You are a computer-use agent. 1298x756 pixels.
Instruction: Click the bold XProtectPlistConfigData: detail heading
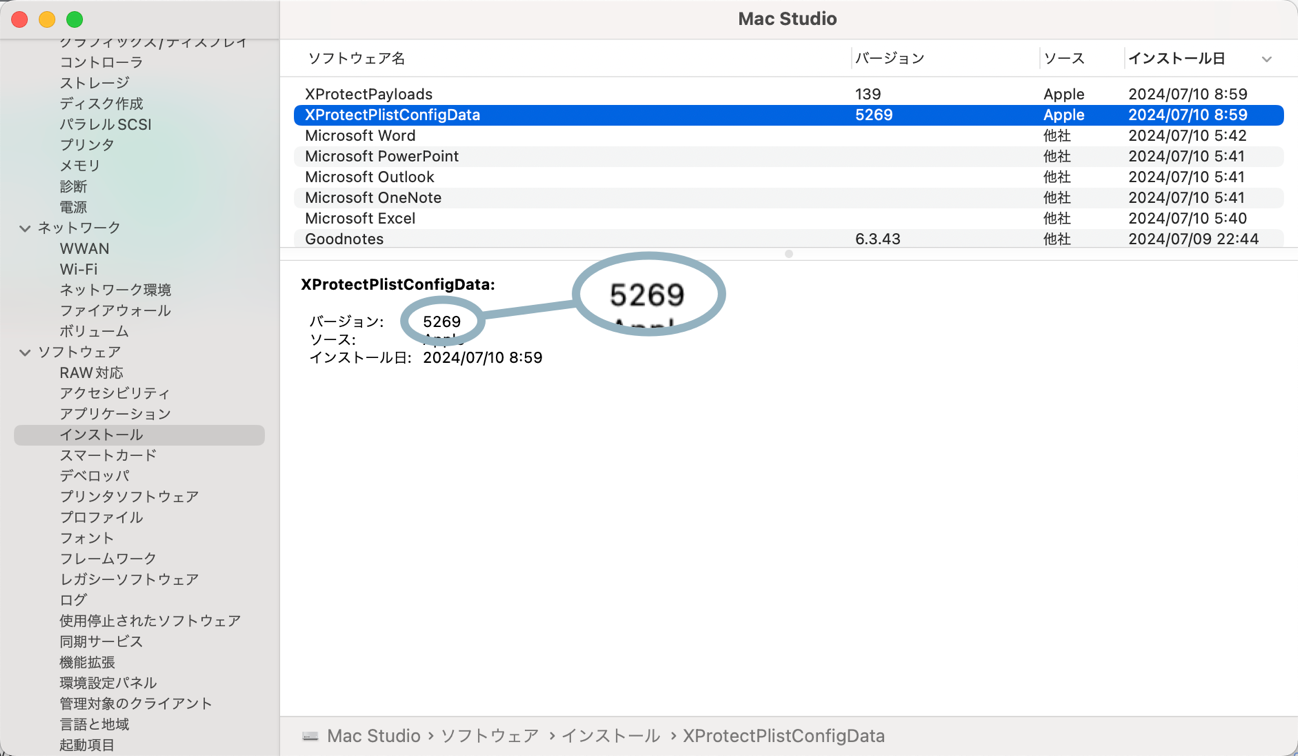point(398,285)
